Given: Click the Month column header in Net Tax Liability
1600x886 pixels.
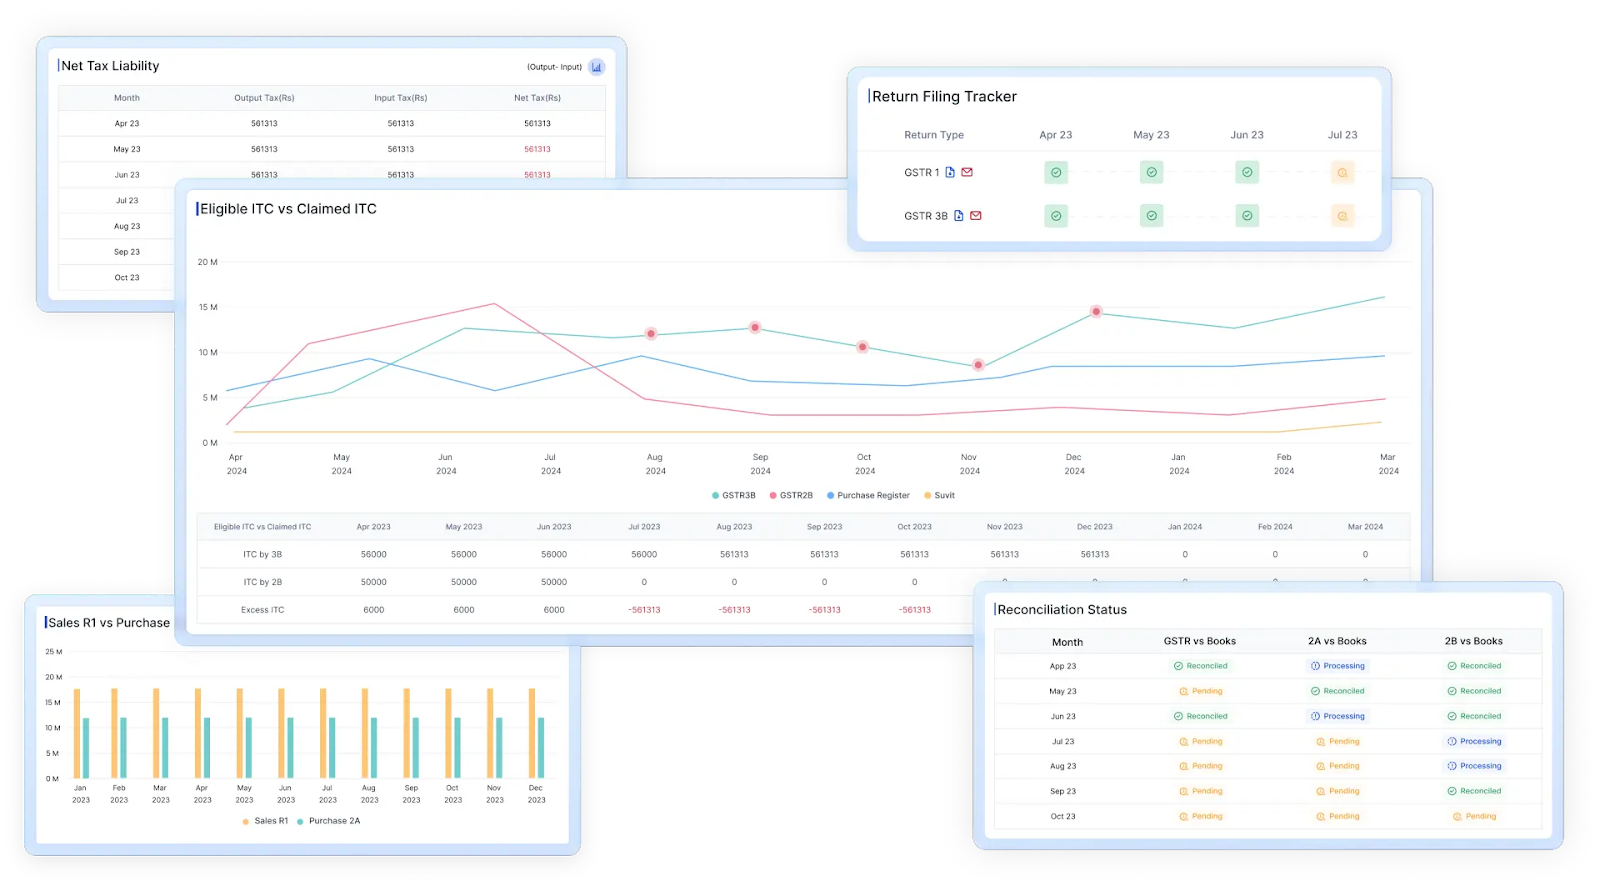Looking at the screenshot, I should pos(127,98).
